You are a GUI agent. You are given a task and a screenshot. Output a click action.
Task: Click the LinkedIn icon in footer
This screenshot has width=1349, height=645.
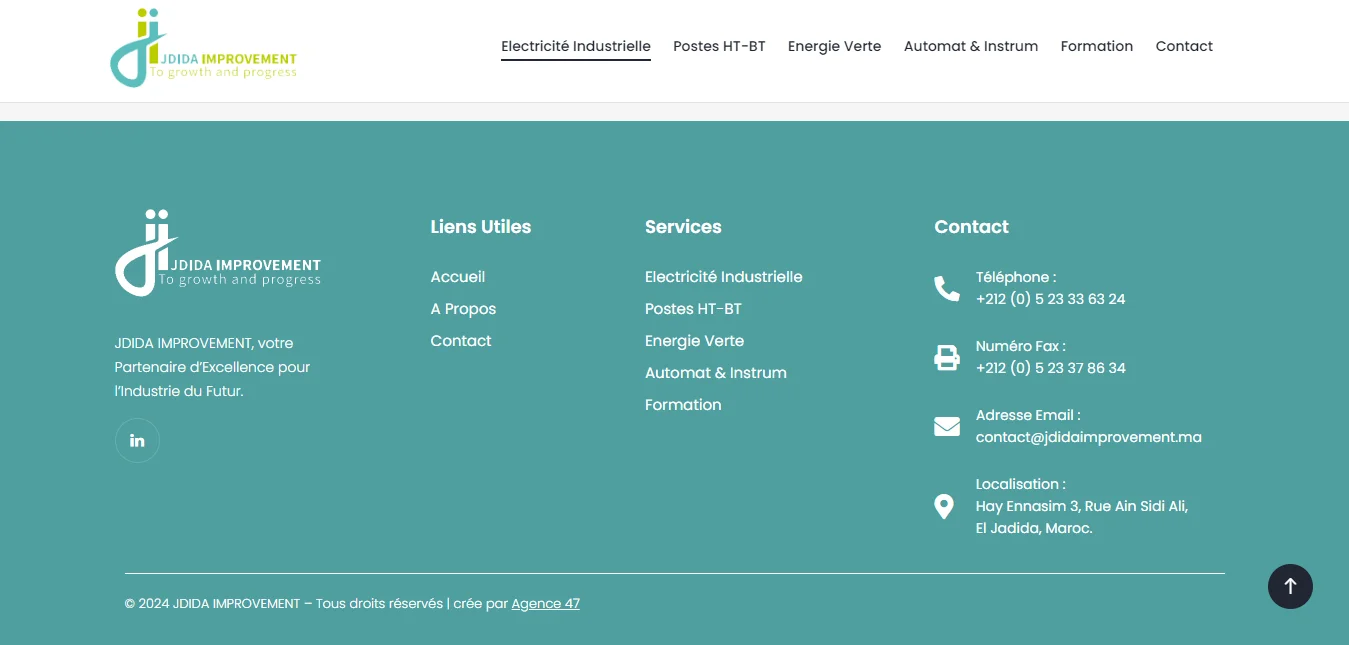click(137, 440)
